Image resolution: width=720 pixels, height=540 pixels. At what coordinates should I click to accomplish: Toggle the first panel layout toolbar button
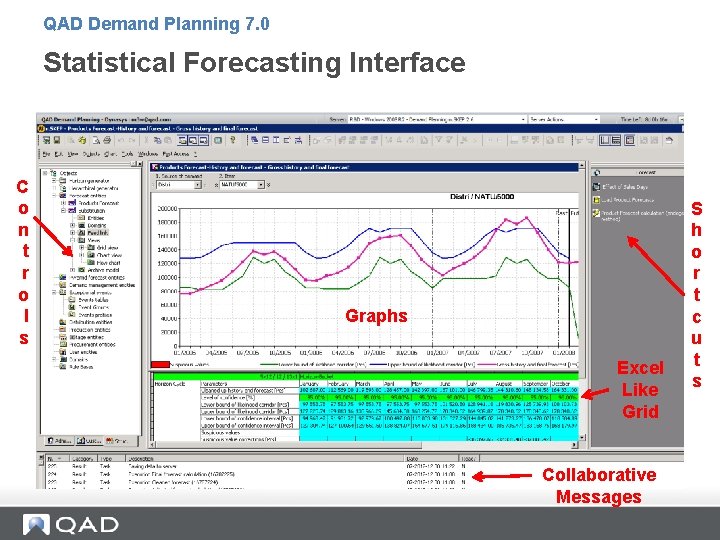coord(183,140)
